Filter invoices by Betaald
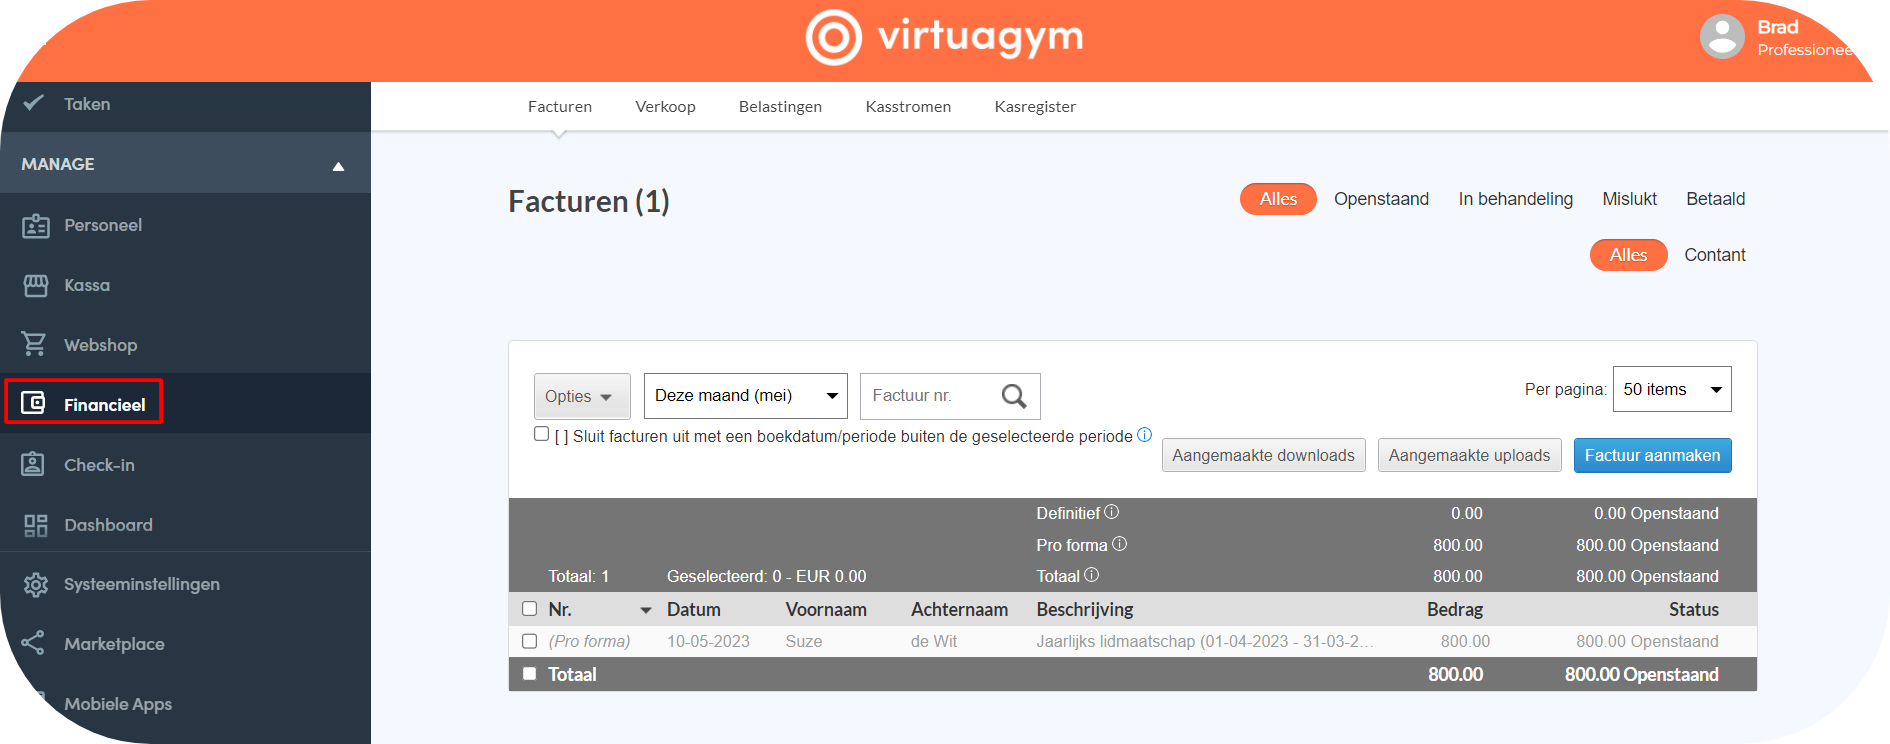This screenshot has width=1890, height=744. (x=1715, y=199)
